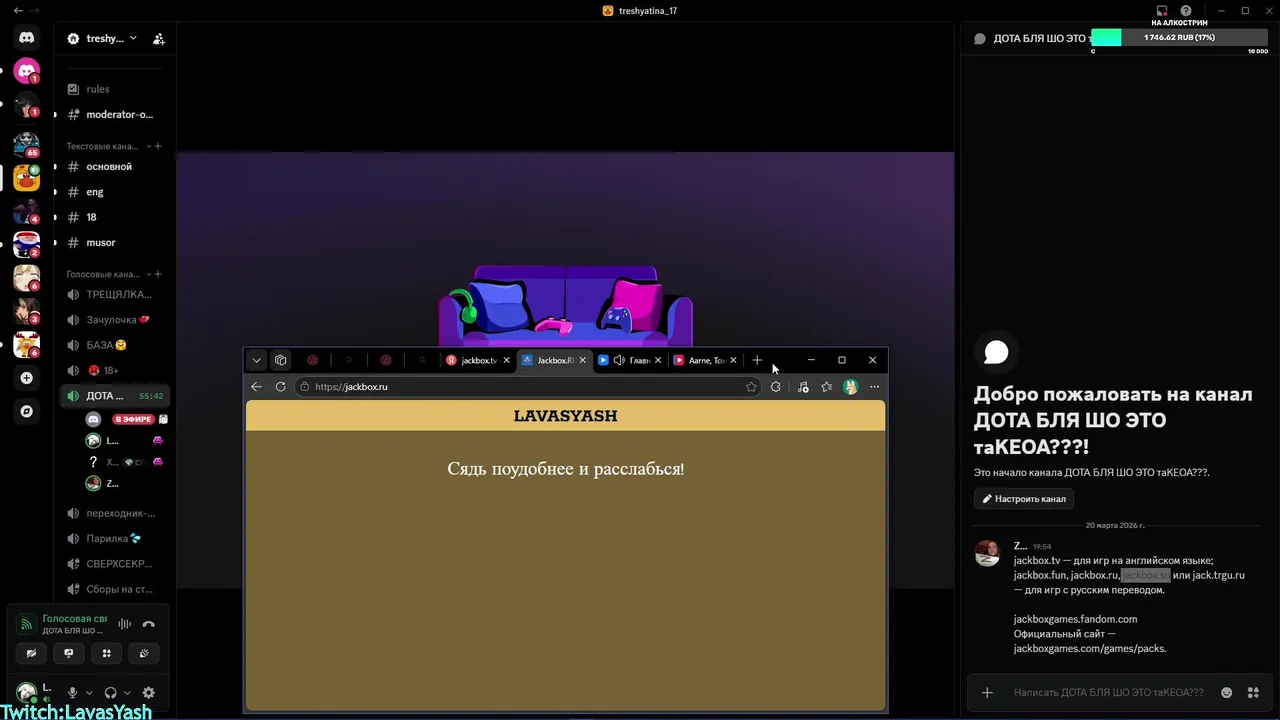
Task: Open a new browser tab
Action: [757, 360]
